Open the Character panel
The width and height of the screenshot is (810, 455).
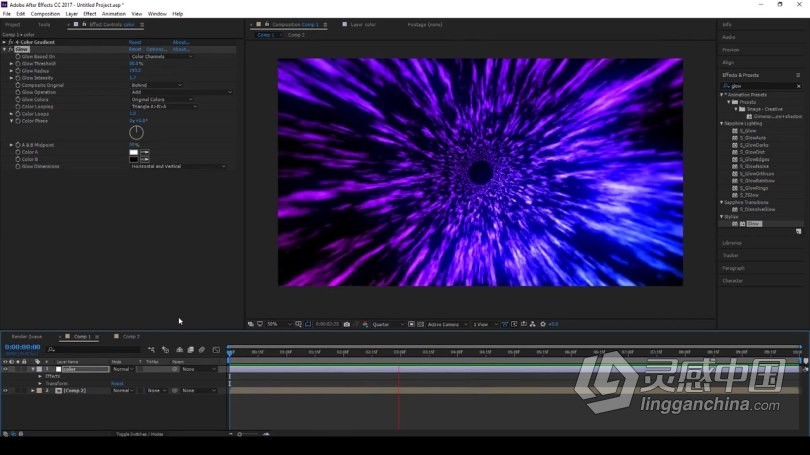click(x=733, y=281)
